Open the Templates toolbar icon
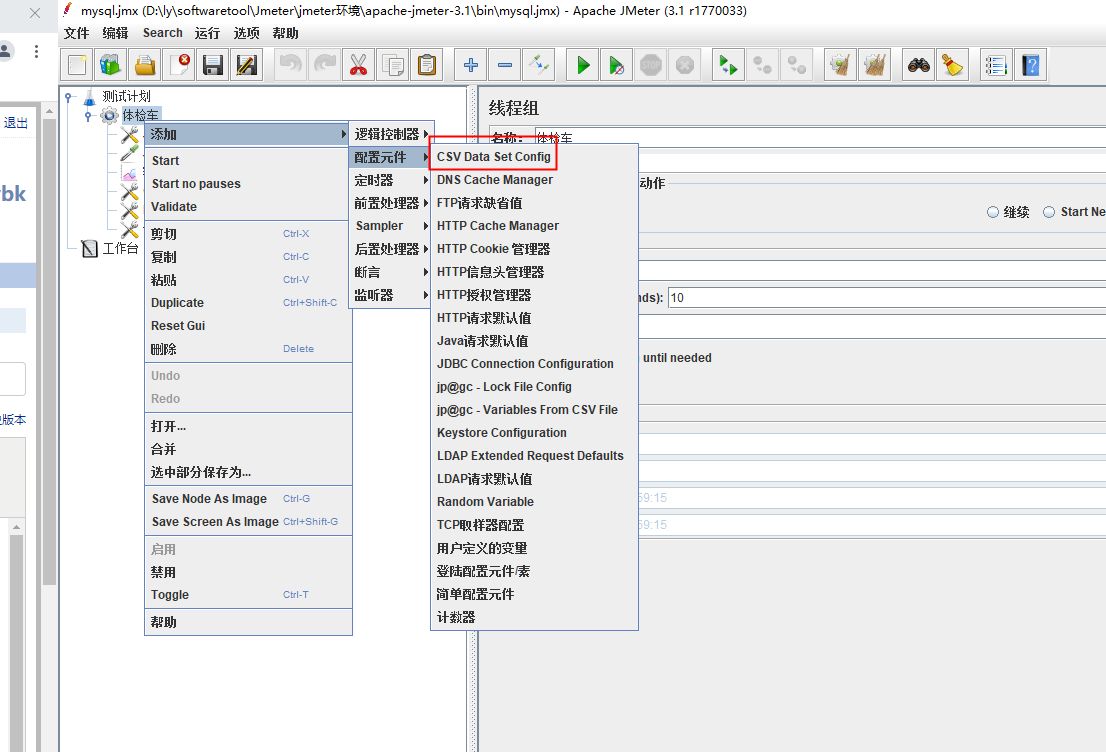Viewport: 1106px width, 752px height. click(111, 66)
